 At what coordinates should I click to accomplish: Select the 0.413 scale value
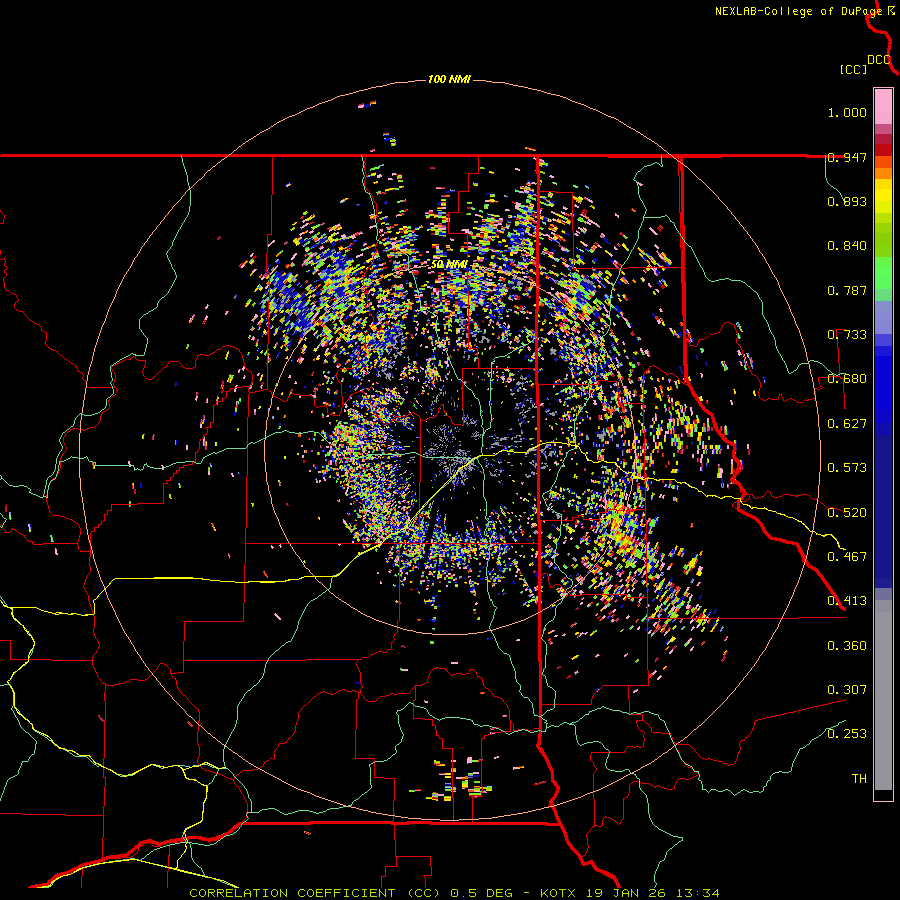(847, 601)
